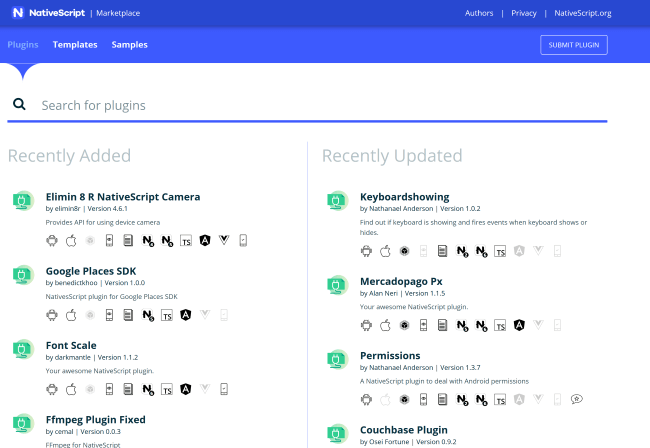Click Angular icon under Google Places SDK
The width and height of the screenshot is (650, 448).
pos(186,315)
